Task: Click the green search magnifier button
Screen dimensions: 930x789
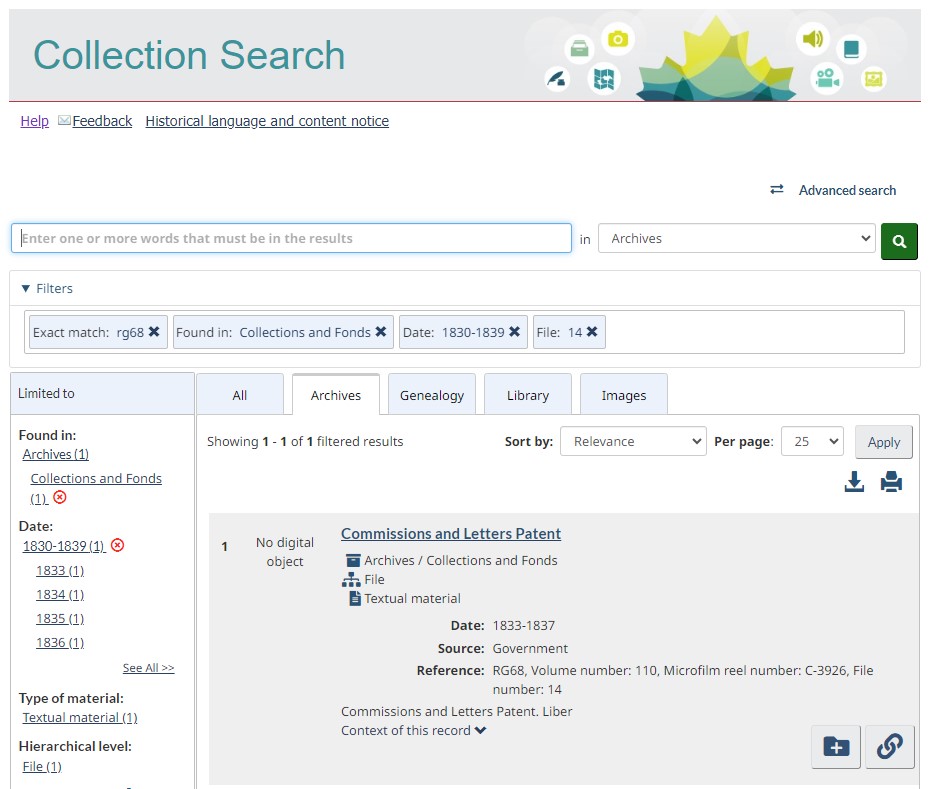Action: point(898,241)
